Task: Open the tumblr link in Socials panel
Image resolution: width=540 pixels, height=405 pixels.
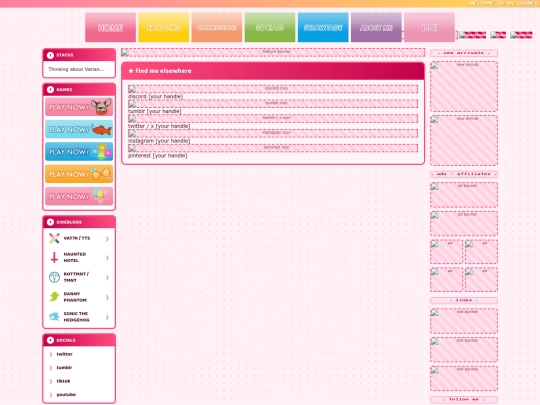Action: coord(64,367)
